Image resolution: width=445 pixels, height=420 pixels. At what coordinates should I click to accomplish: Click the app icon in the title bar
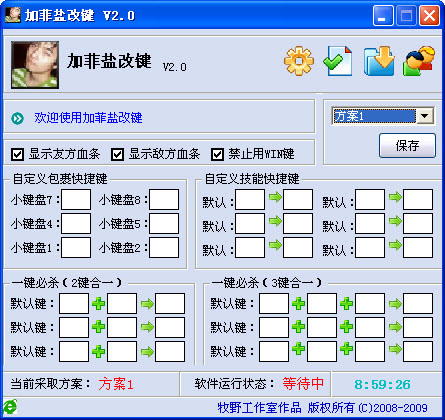click(13, 15)
